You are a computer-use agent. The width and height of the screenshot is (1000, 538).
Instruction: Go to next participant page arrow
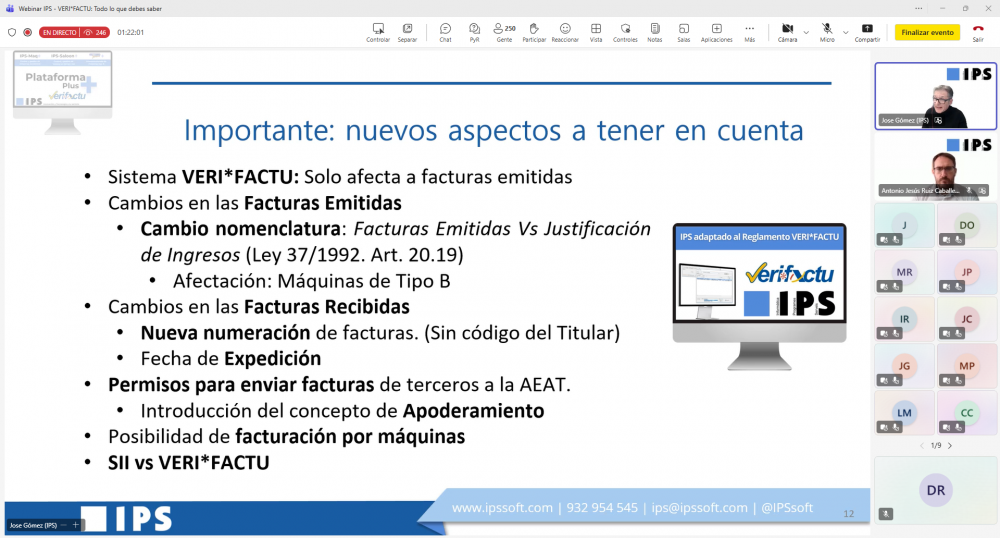pos(949,445)
